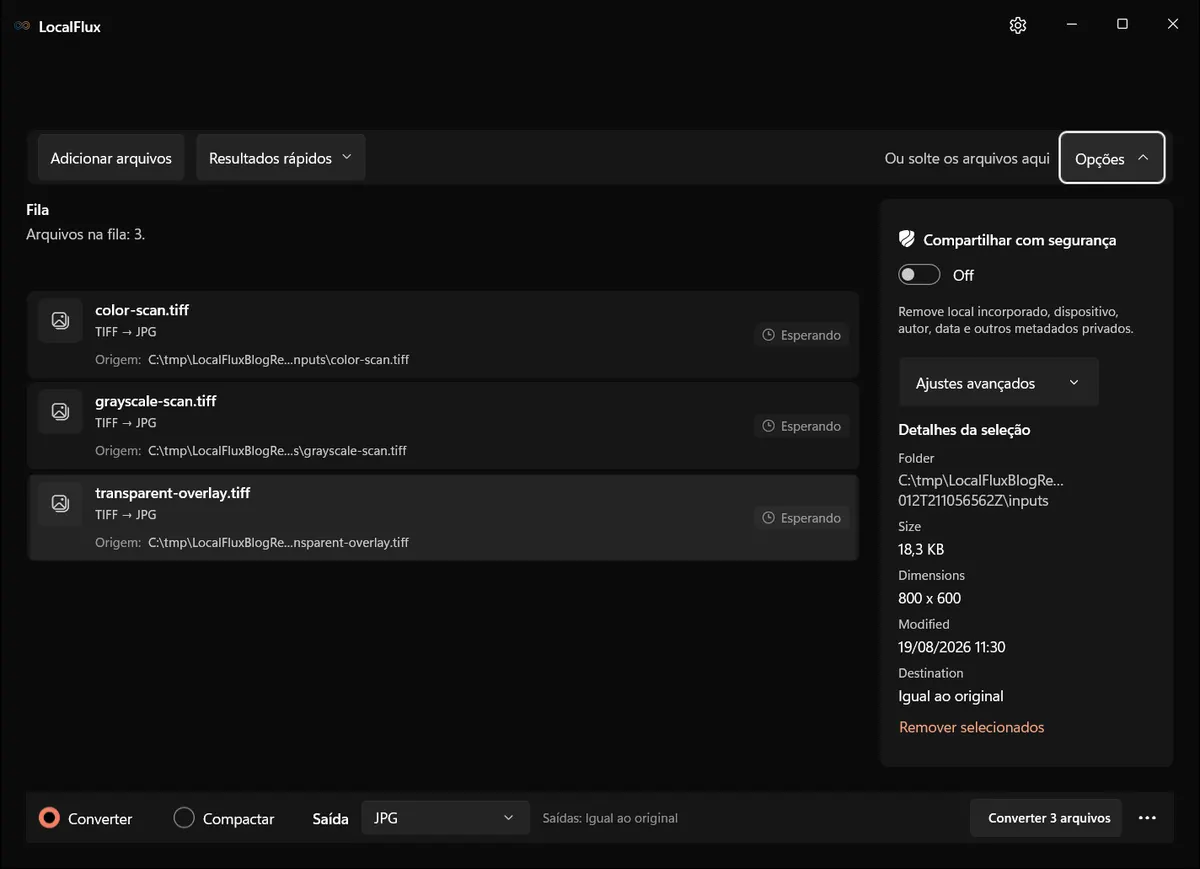Click image icon of grayscale-scan.tiff row
This screenshot has width=1200, height=869.
[60, 411]
